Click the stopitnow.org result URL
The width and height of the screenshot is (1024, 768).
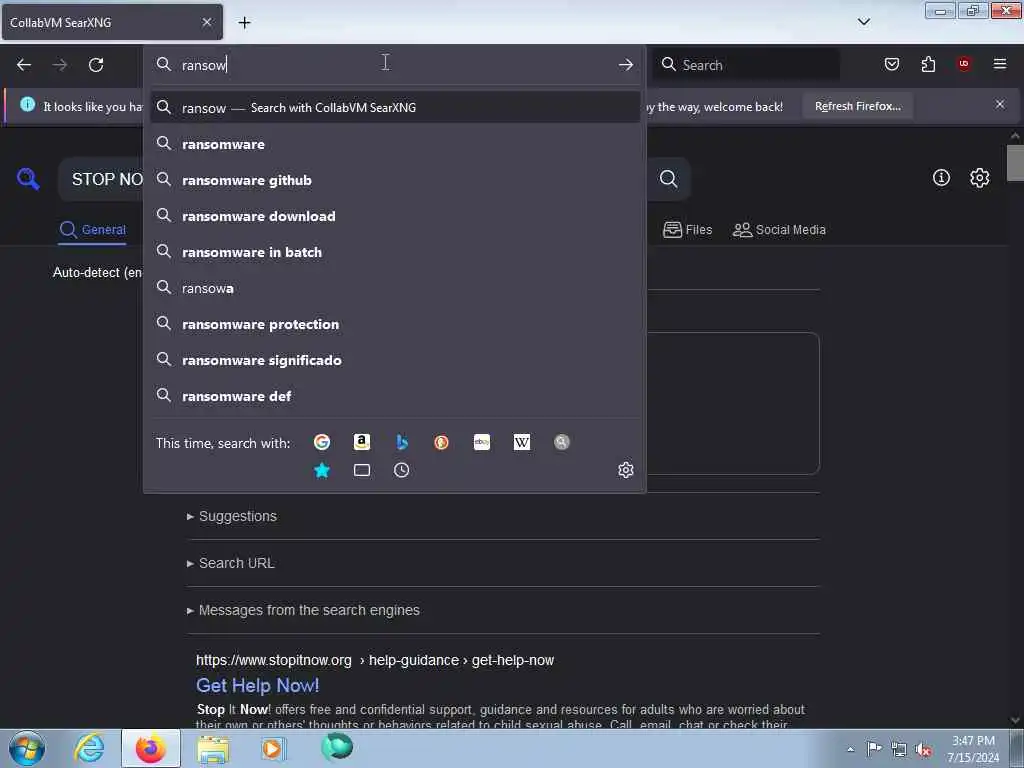(375, 660)
